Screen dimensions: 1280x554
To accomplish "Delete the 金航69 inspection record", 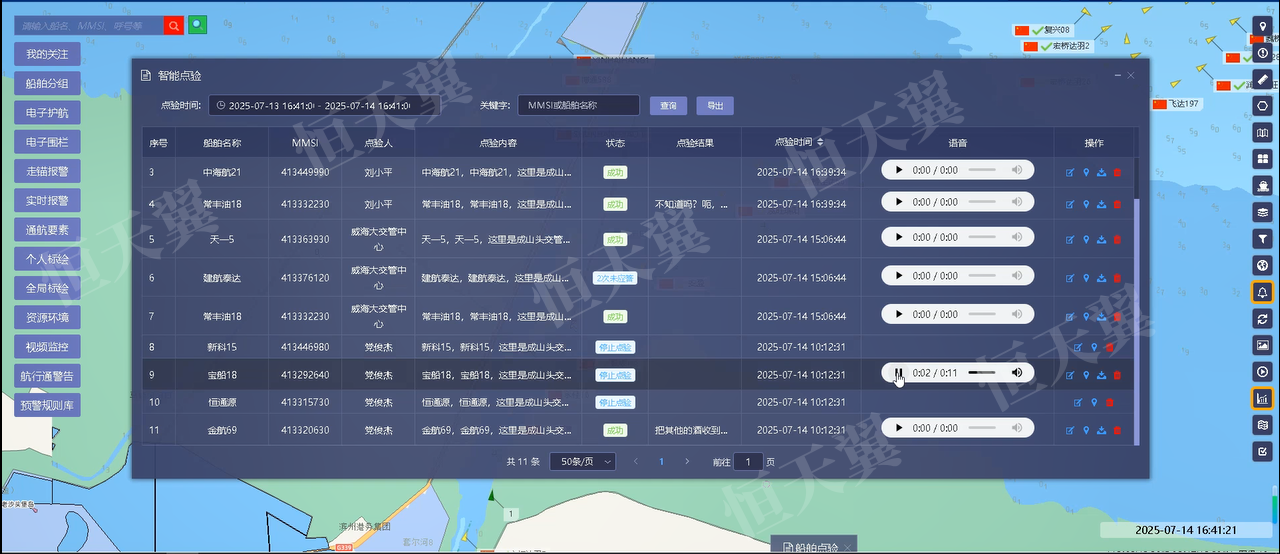I will pos(1117,430).
